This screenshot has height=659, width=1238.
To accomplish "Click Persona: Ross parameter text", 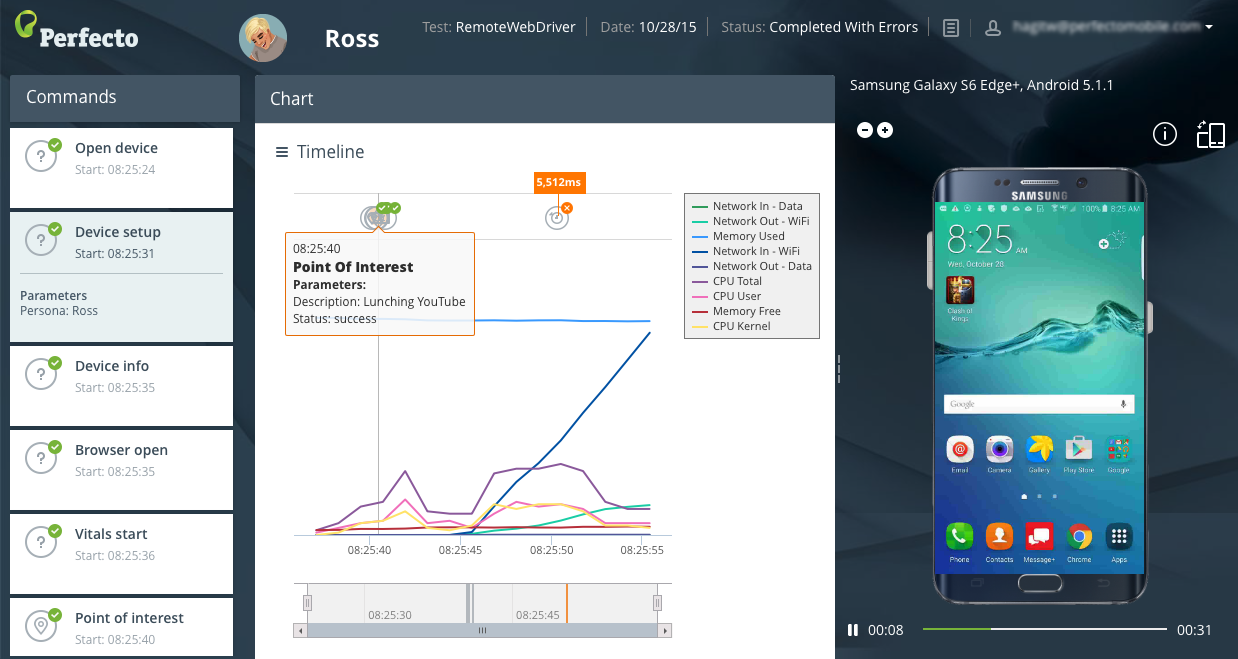I will pyautogui.click(x=59, y=311).
